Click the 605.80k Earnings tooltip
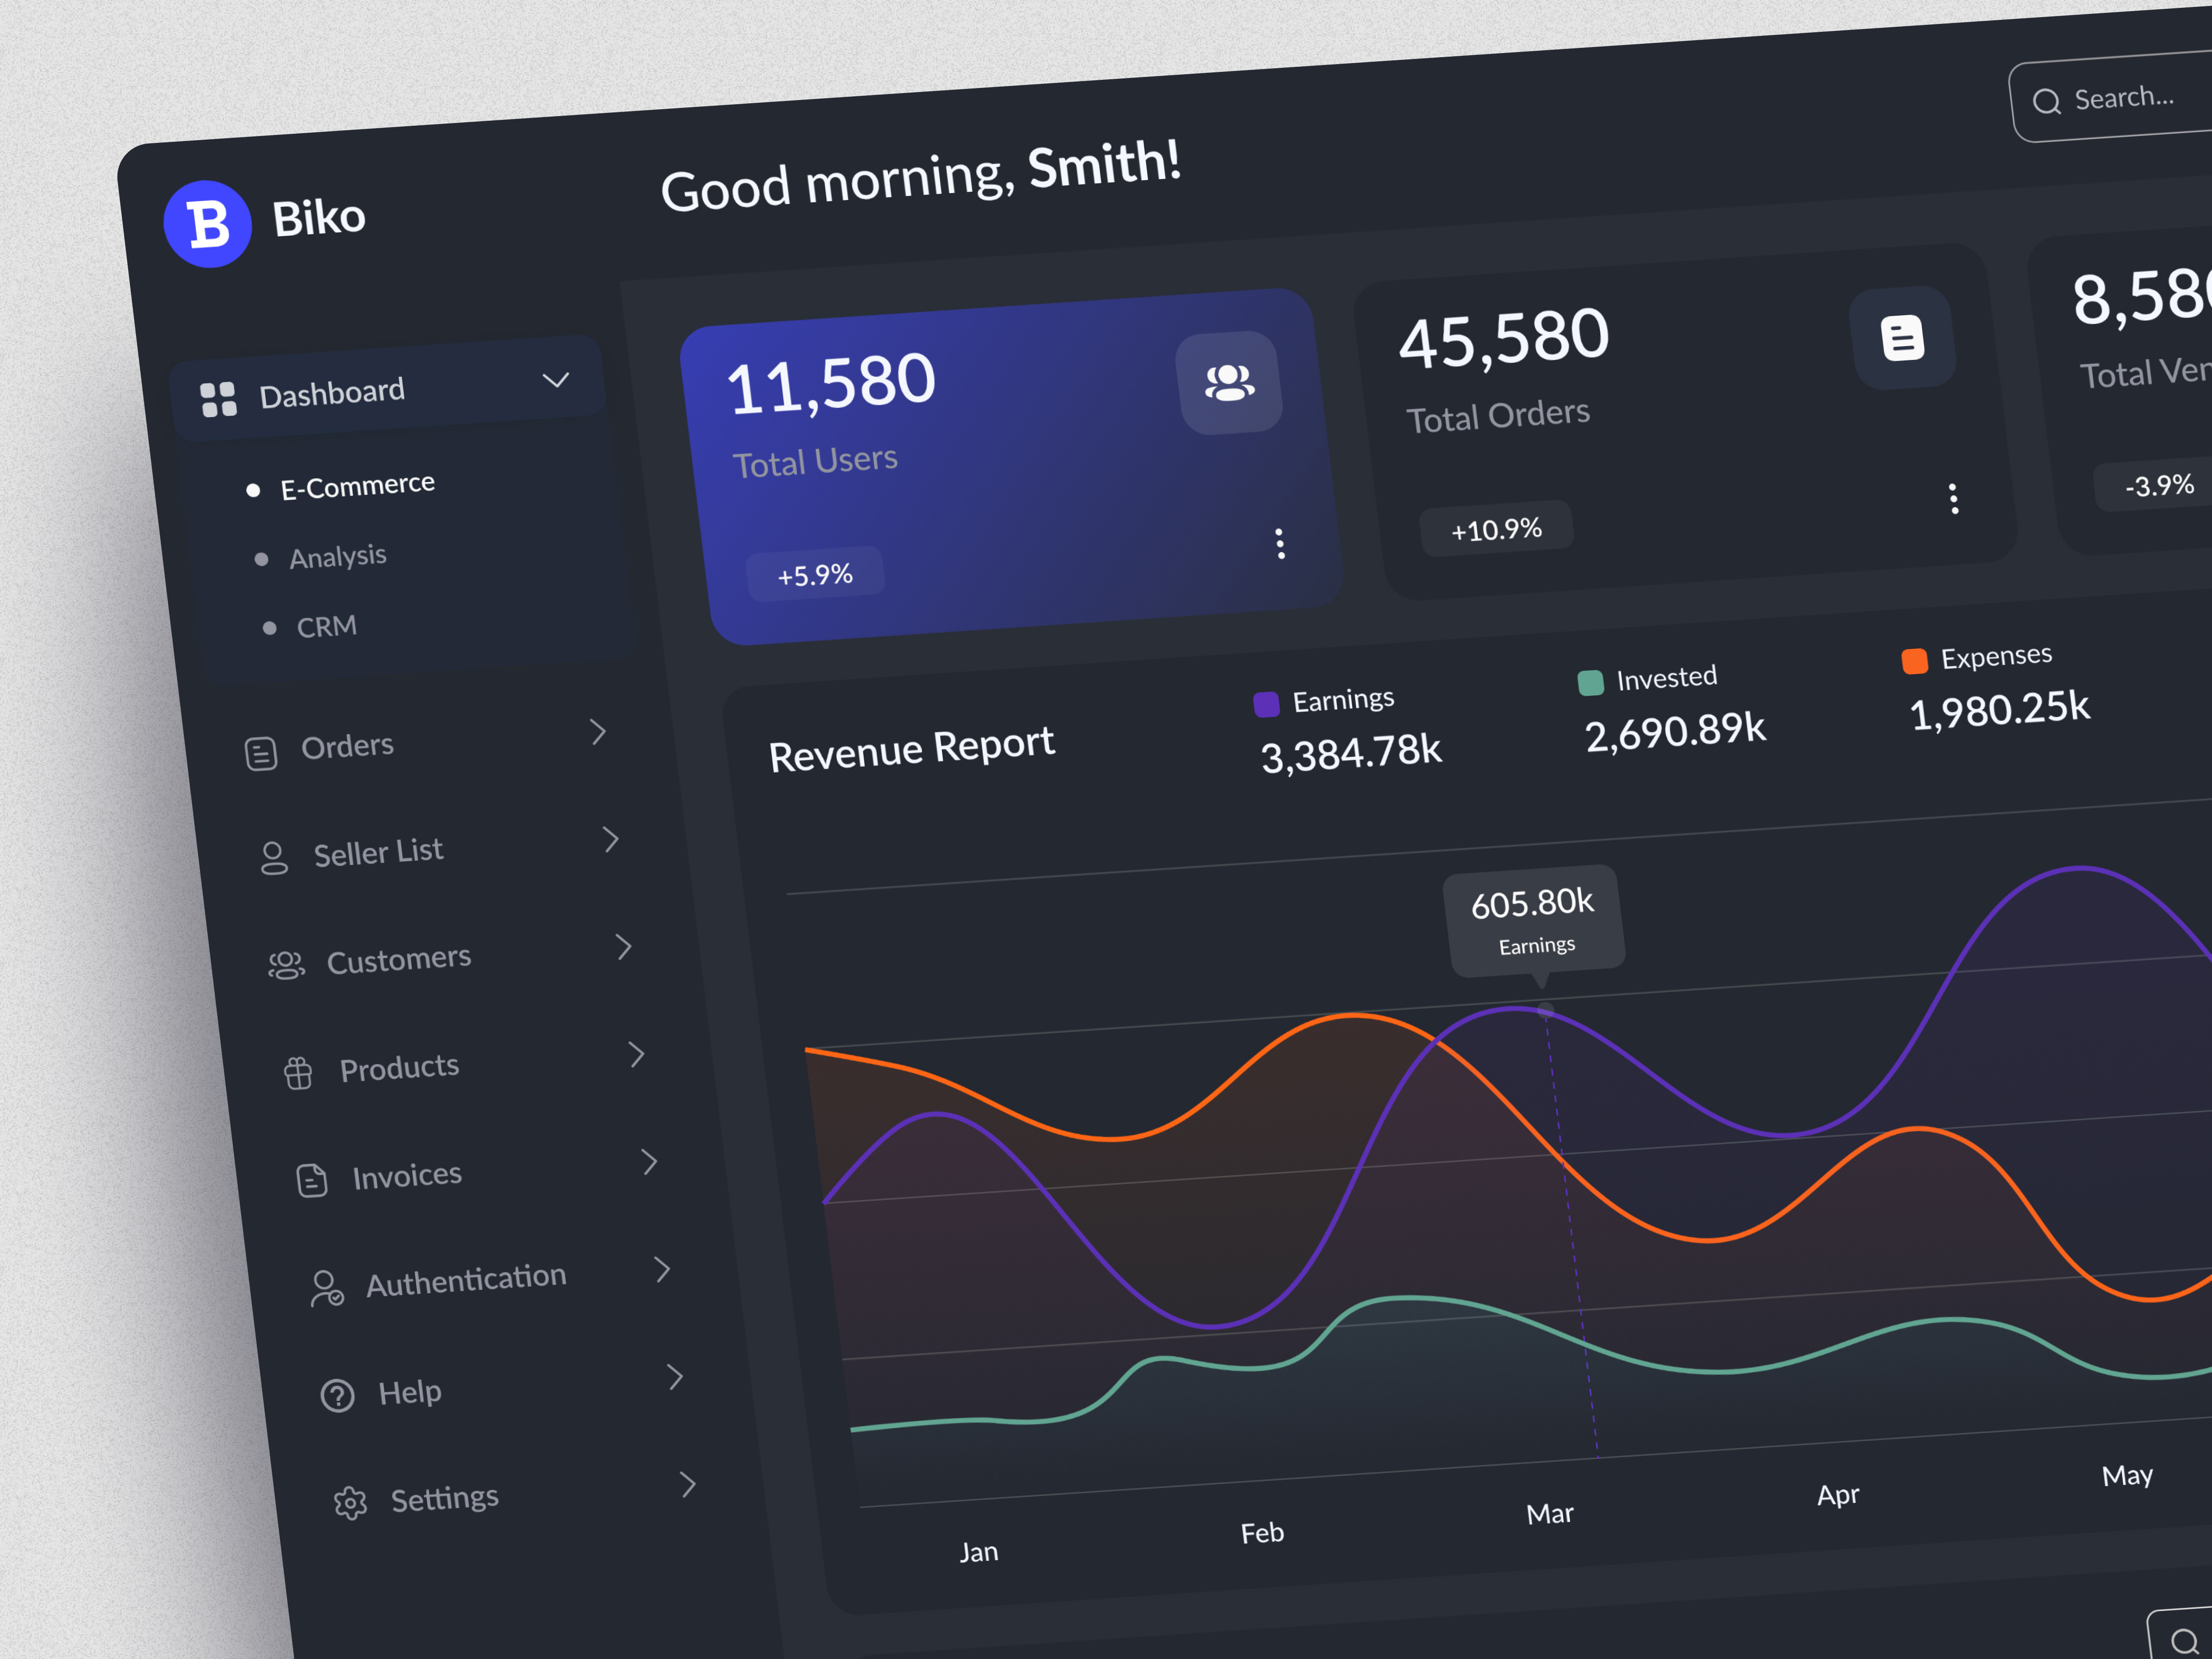The image size is (2212, 1659). pos(1534,919)
